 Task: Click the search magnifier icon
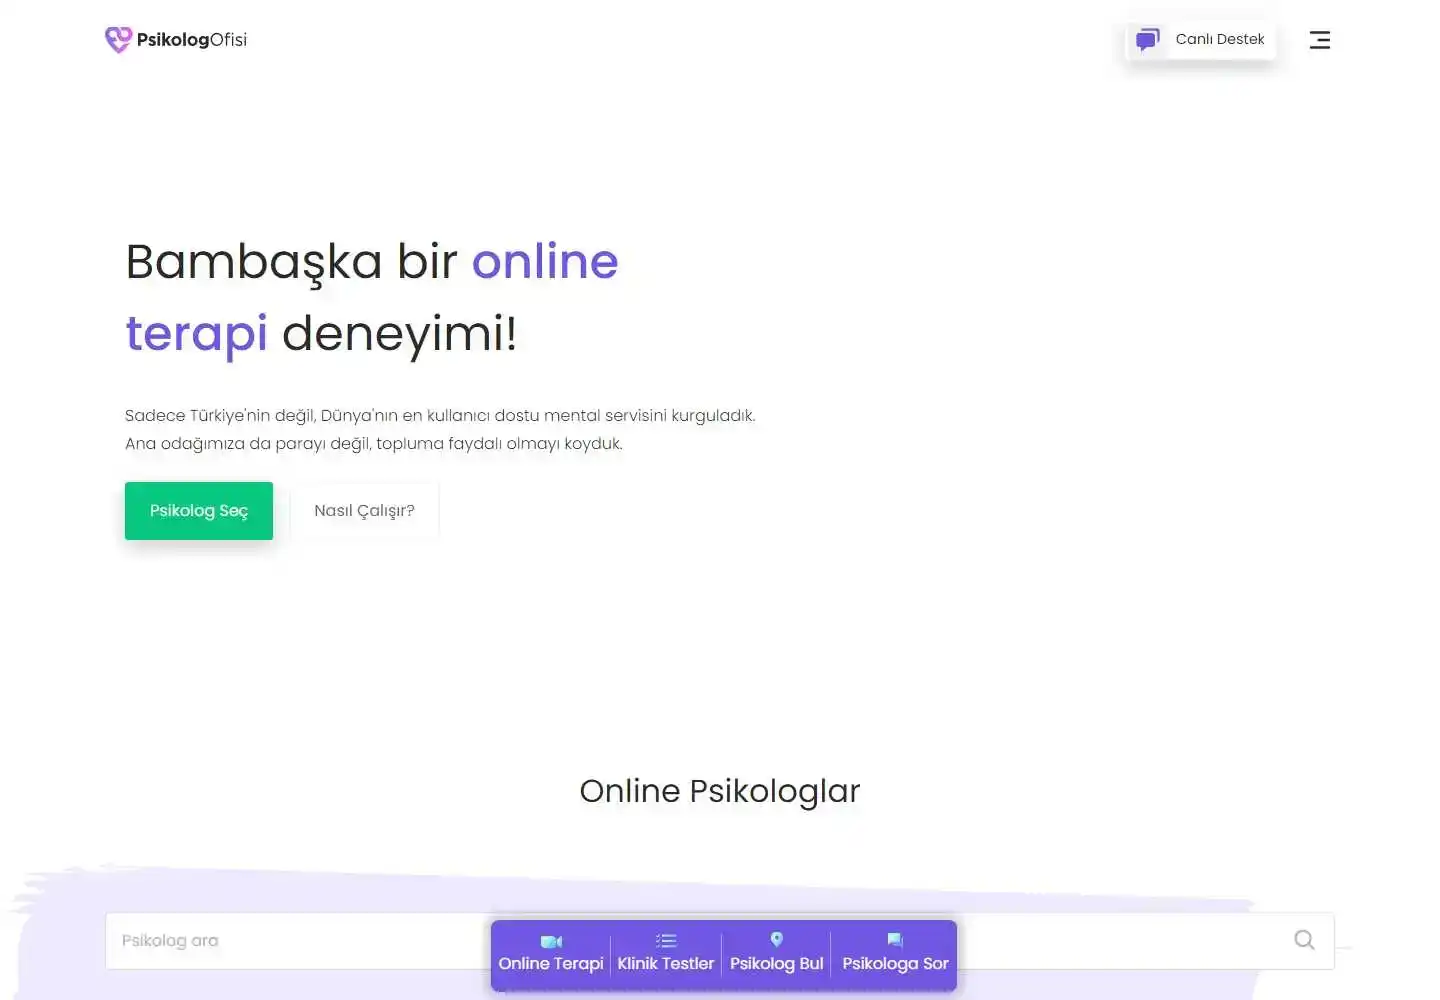coord(1304,940)
